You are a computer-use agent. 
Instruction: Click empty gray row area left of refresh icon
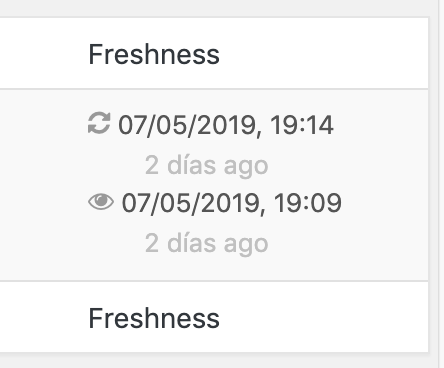point(43,185)
